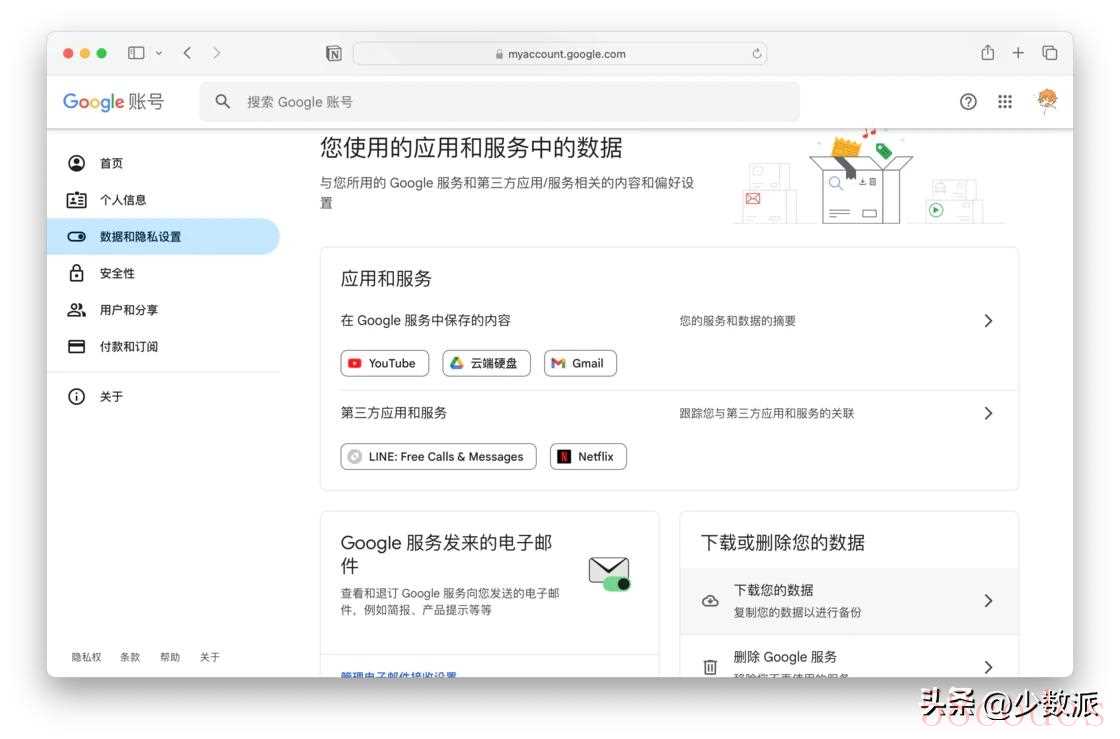Click the trash icon beside 删除 Google 服务
Viewport: 1120px width, 739px height.
tap(710, 667)
